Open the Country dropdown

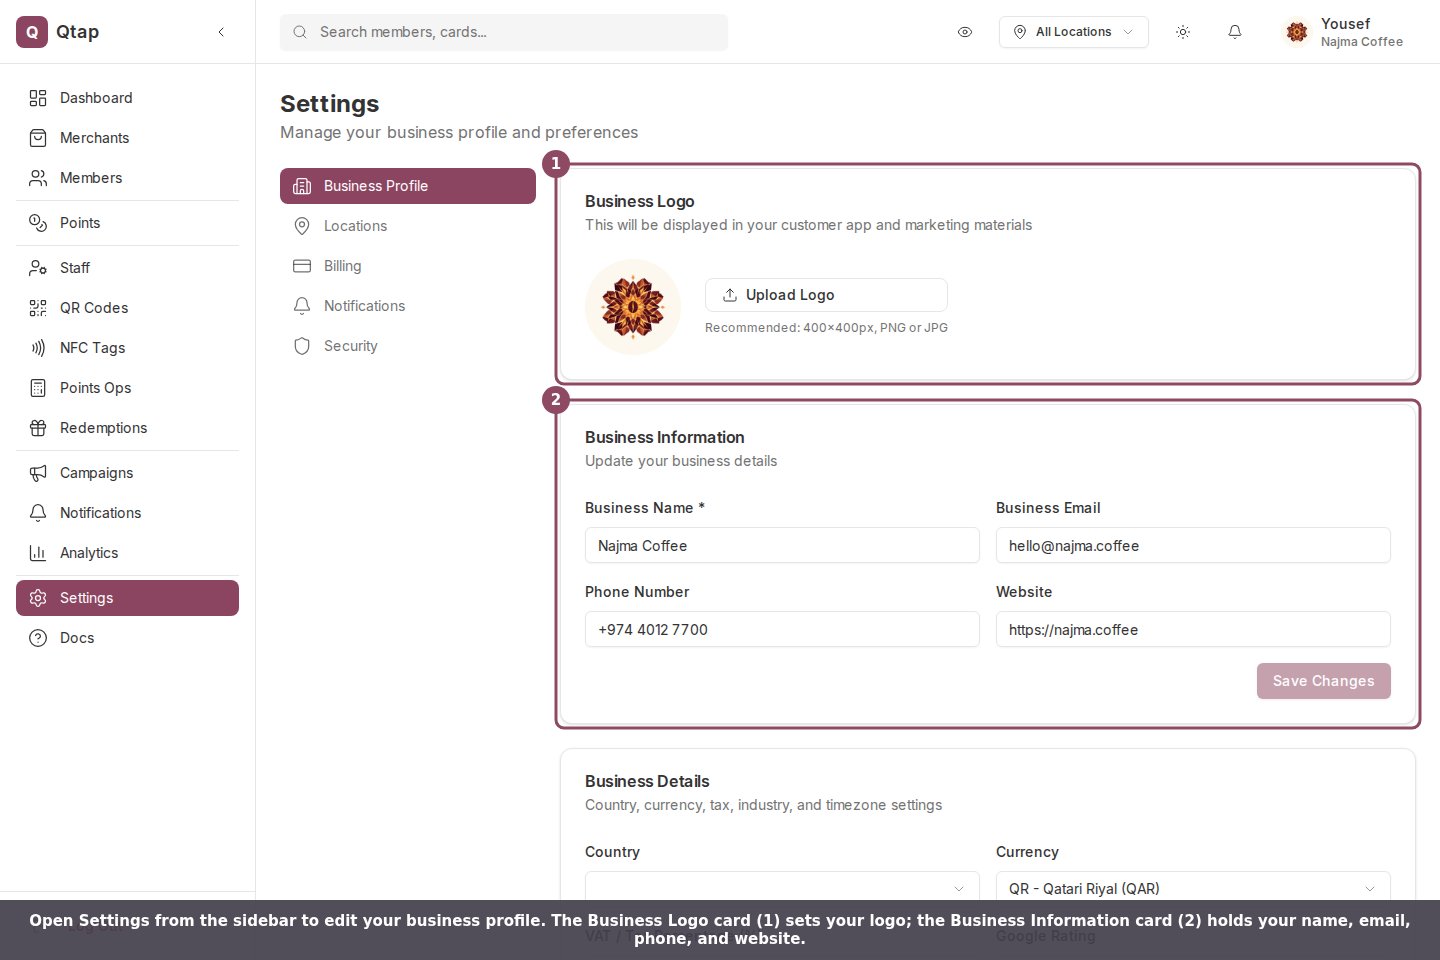tap(782, 888)
